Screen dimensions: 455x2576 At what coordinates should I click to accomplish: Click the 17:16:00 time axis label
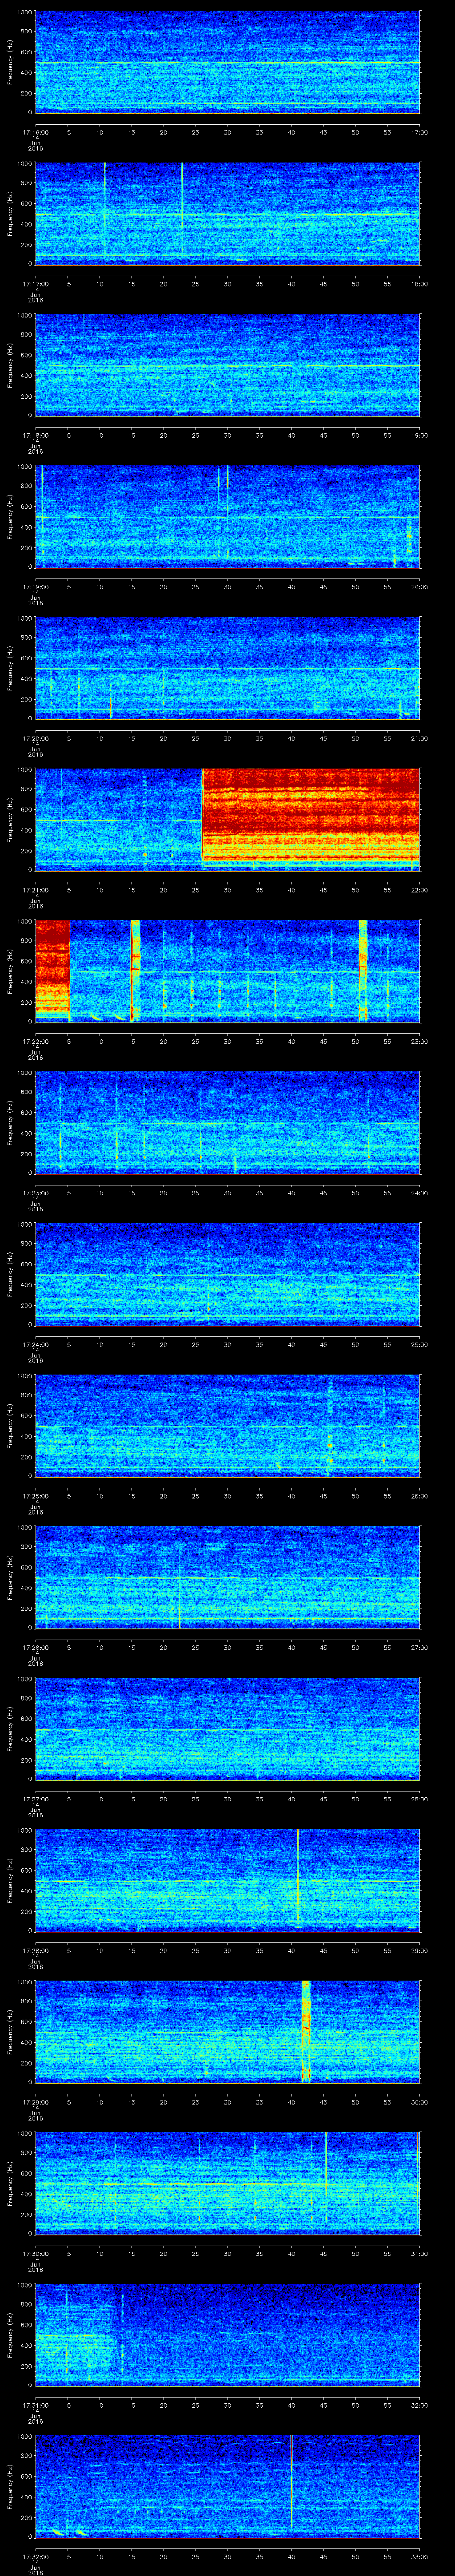[x=36, y=131]
